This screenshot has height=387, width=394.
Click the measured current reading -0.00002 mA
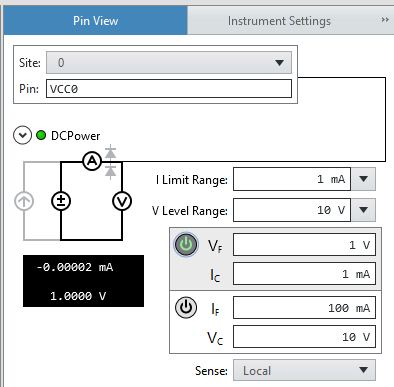(x=75, y=267)
